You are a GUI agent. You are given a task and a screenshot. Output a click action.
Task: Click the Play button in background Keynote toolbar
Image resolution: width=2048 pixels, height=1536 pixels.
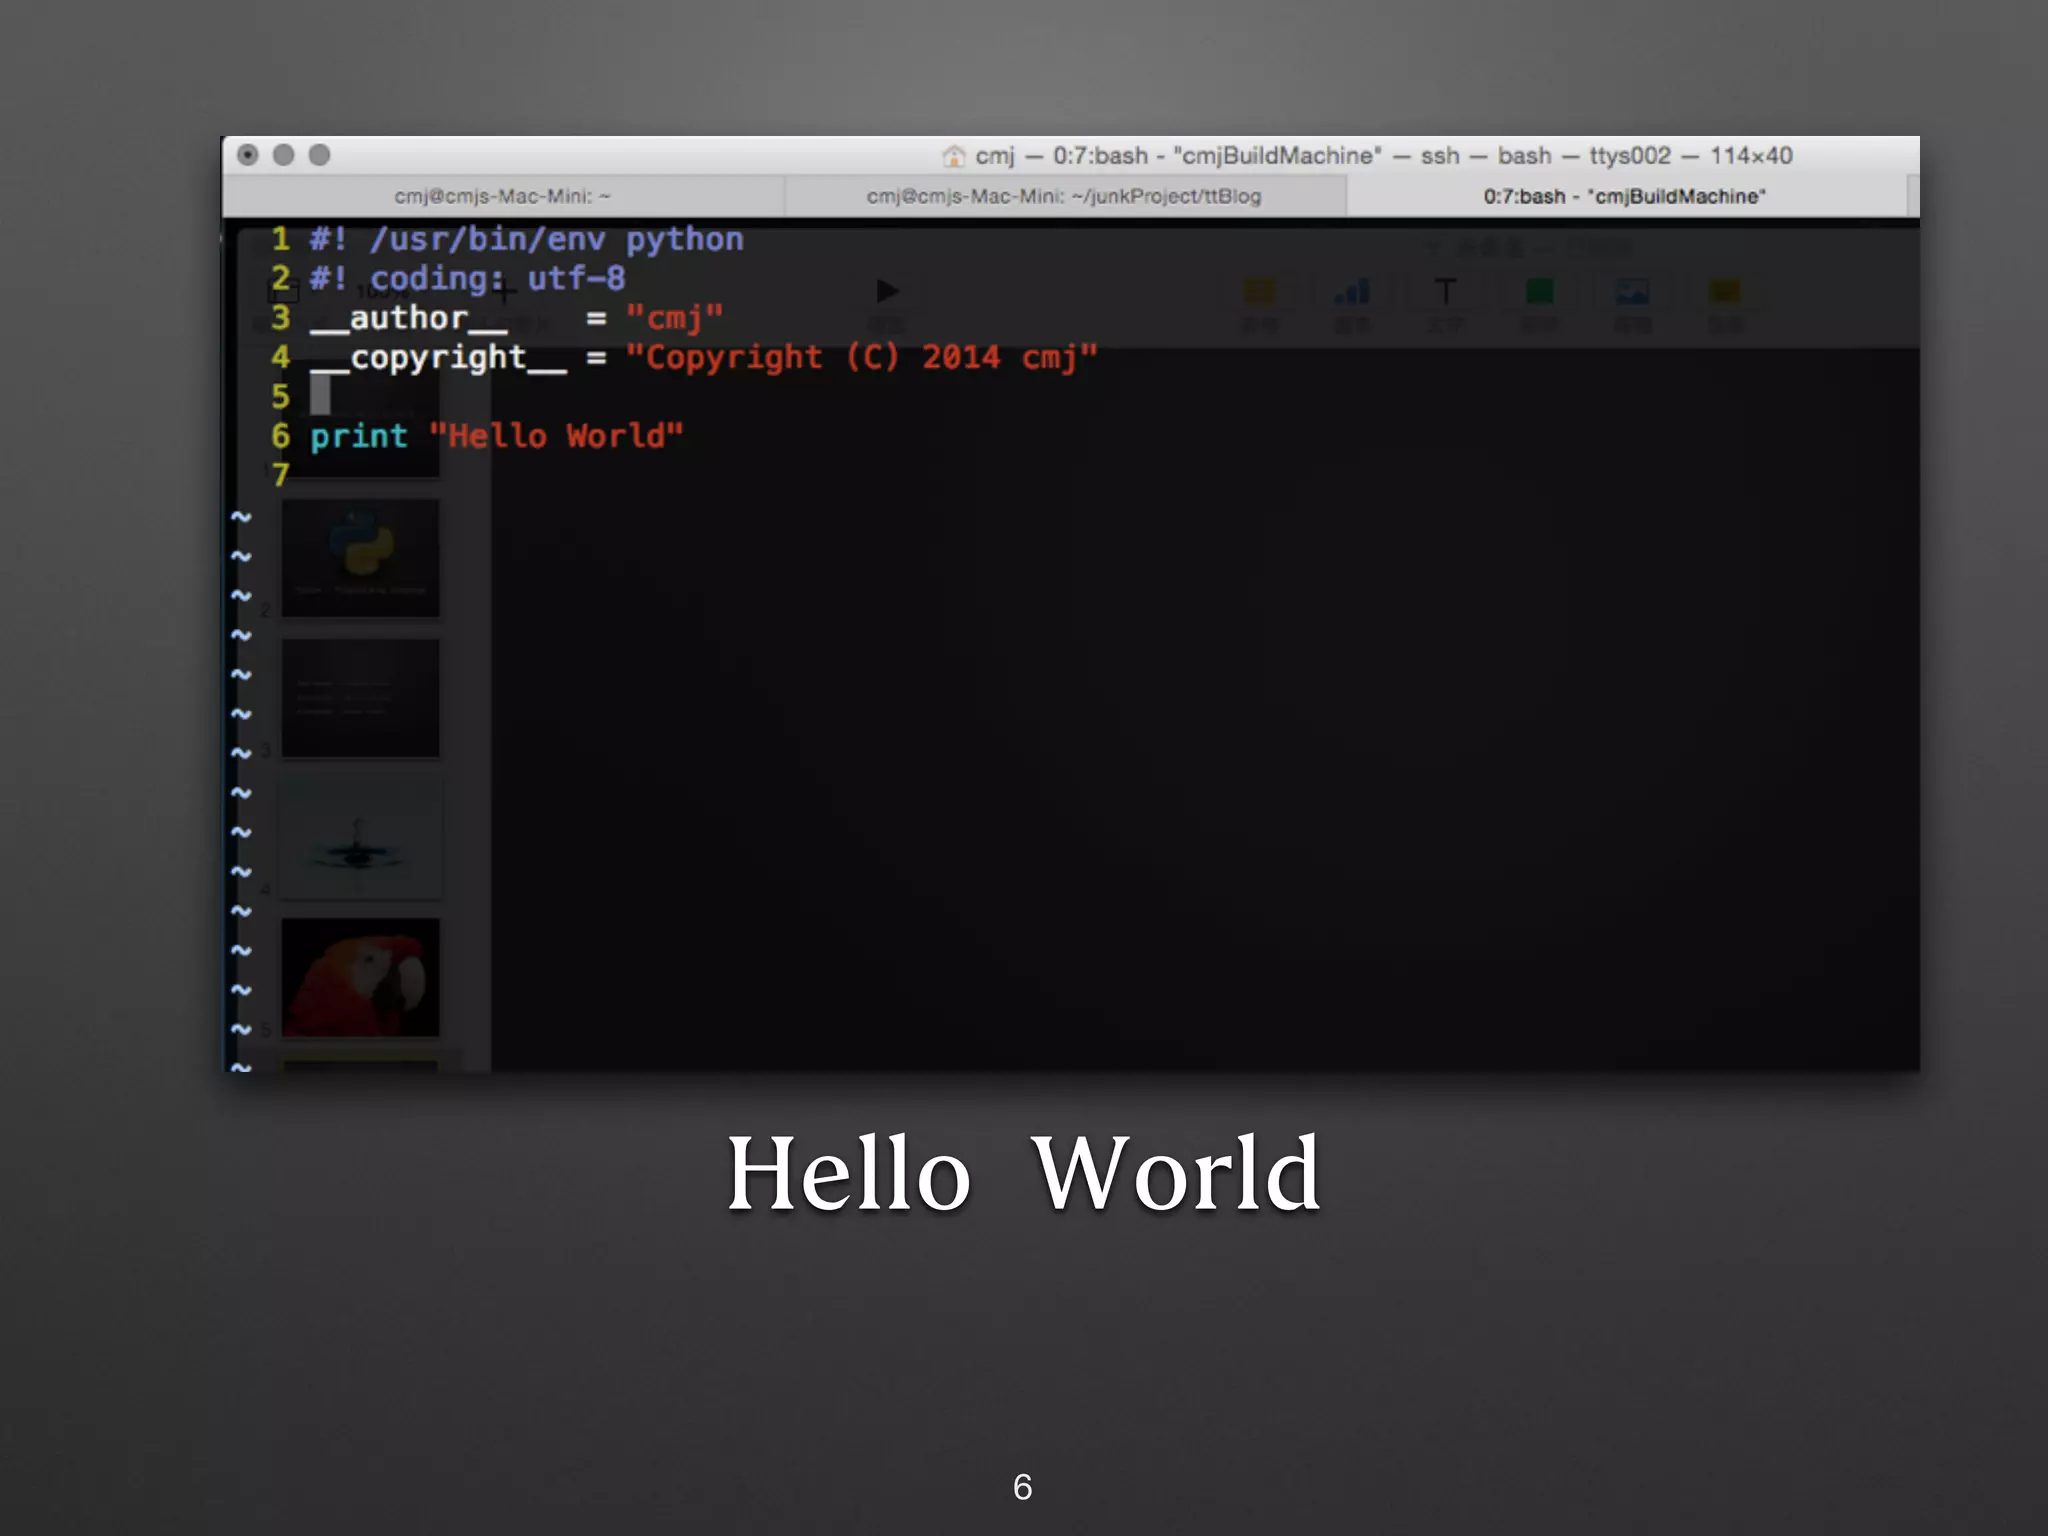click(887, 291)
